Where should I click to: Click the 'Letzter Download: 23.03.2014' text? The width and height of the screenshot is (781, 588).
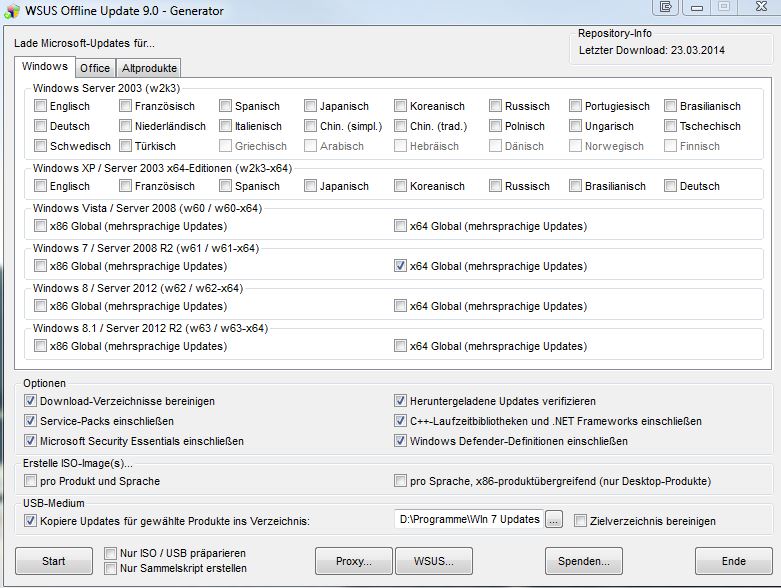pos(651,50)
